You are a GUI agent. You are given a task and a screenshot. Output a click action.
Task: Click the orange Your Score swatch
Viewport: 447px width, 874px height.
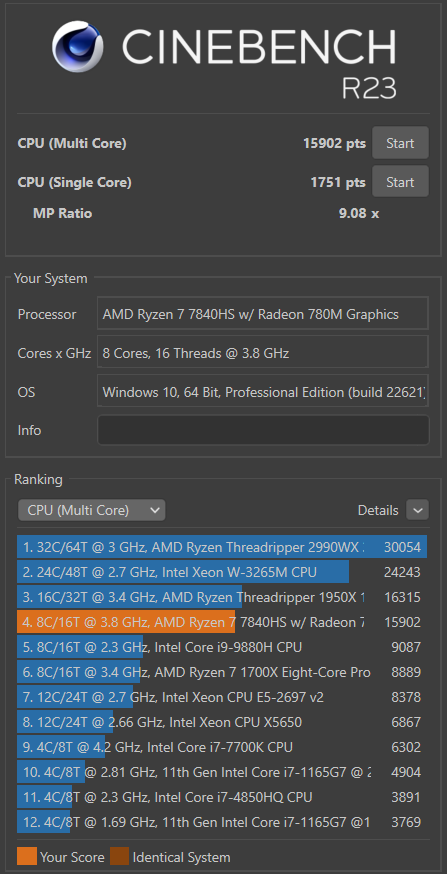click(27, 857)
